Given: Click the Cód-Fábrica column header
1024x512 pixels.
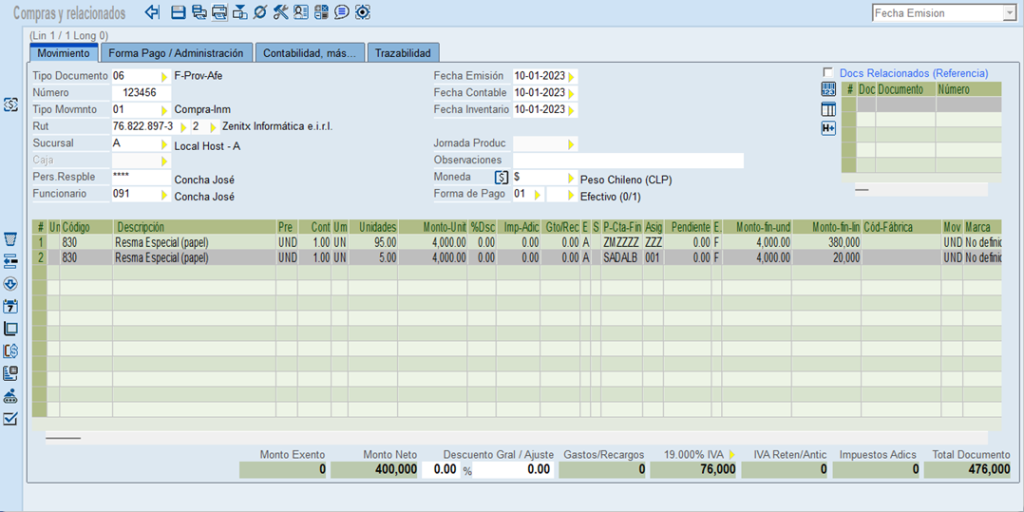Looking at the screenshot, I should pos(901,227).
